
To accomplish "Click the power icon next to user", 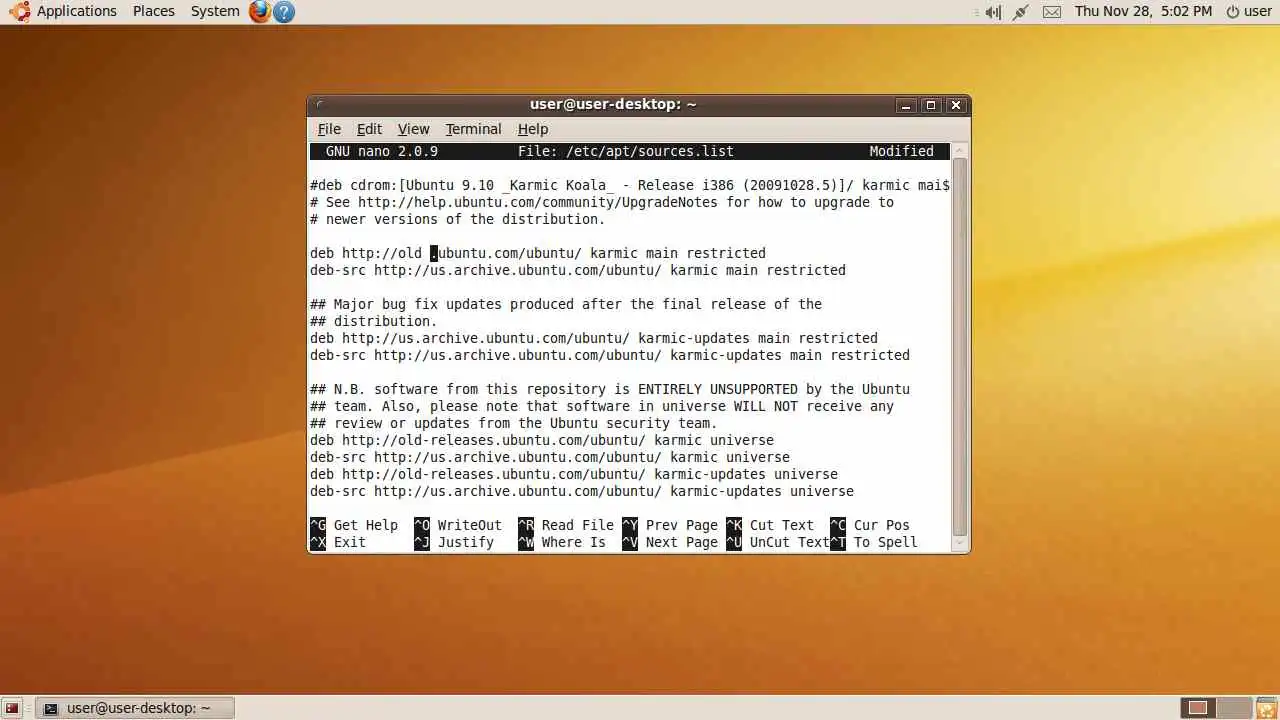I will [x=1233, y=12].
